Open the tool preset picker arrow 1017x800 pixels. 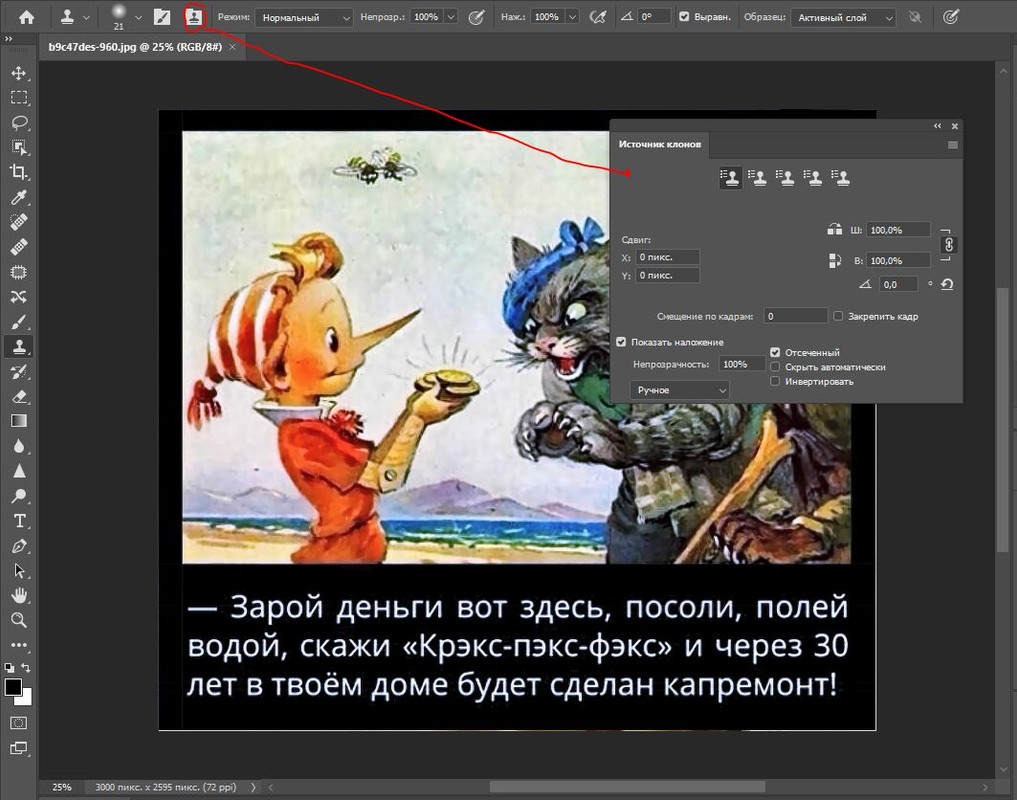(x=86, y=18)
